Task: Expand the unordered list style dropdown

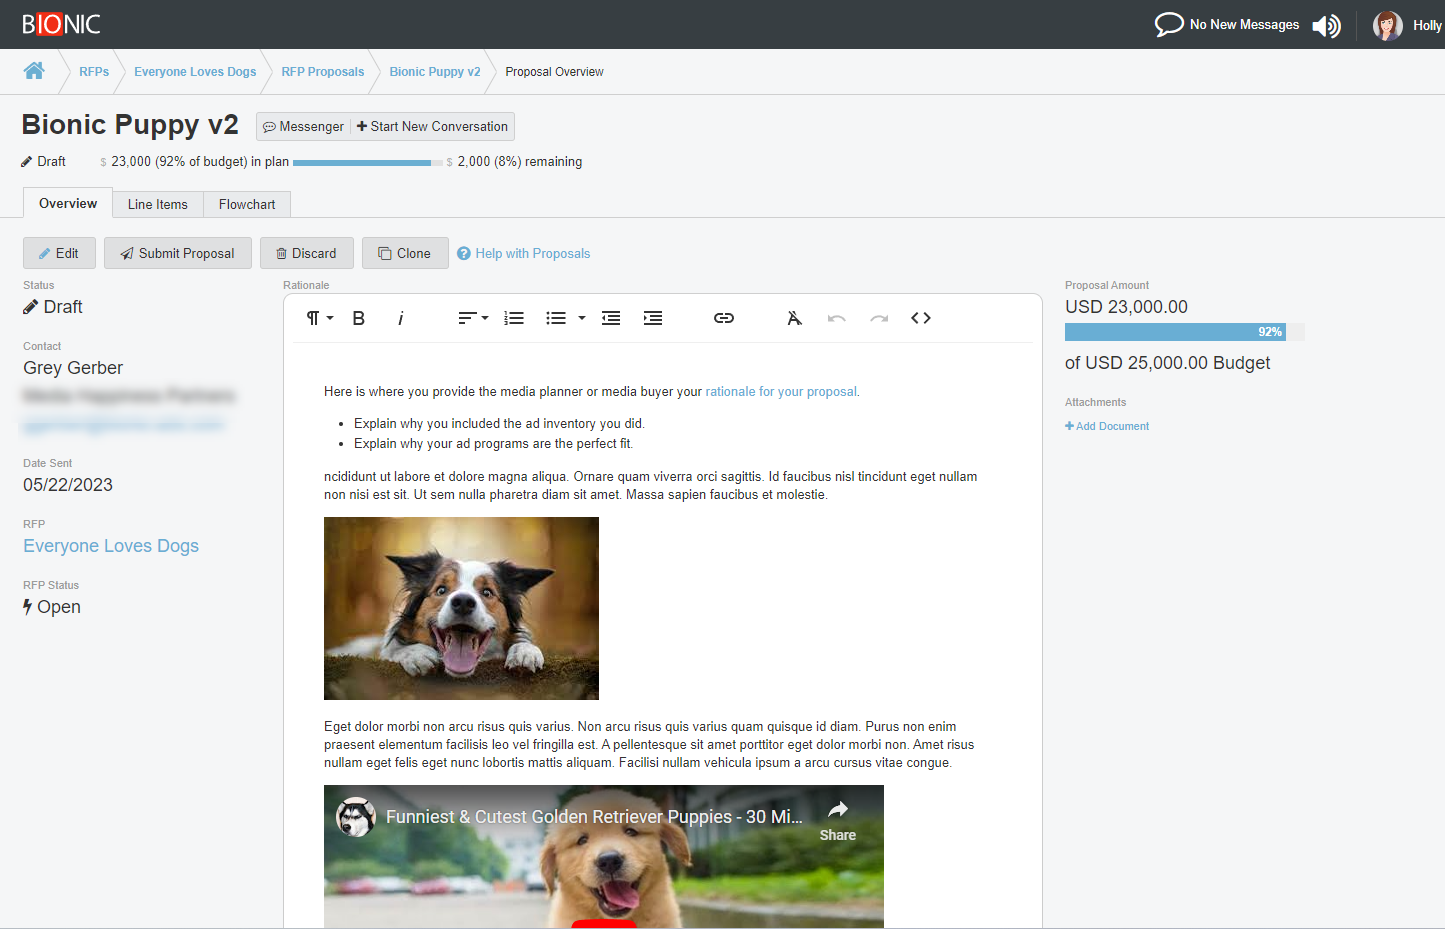Action: click(582, 318)
